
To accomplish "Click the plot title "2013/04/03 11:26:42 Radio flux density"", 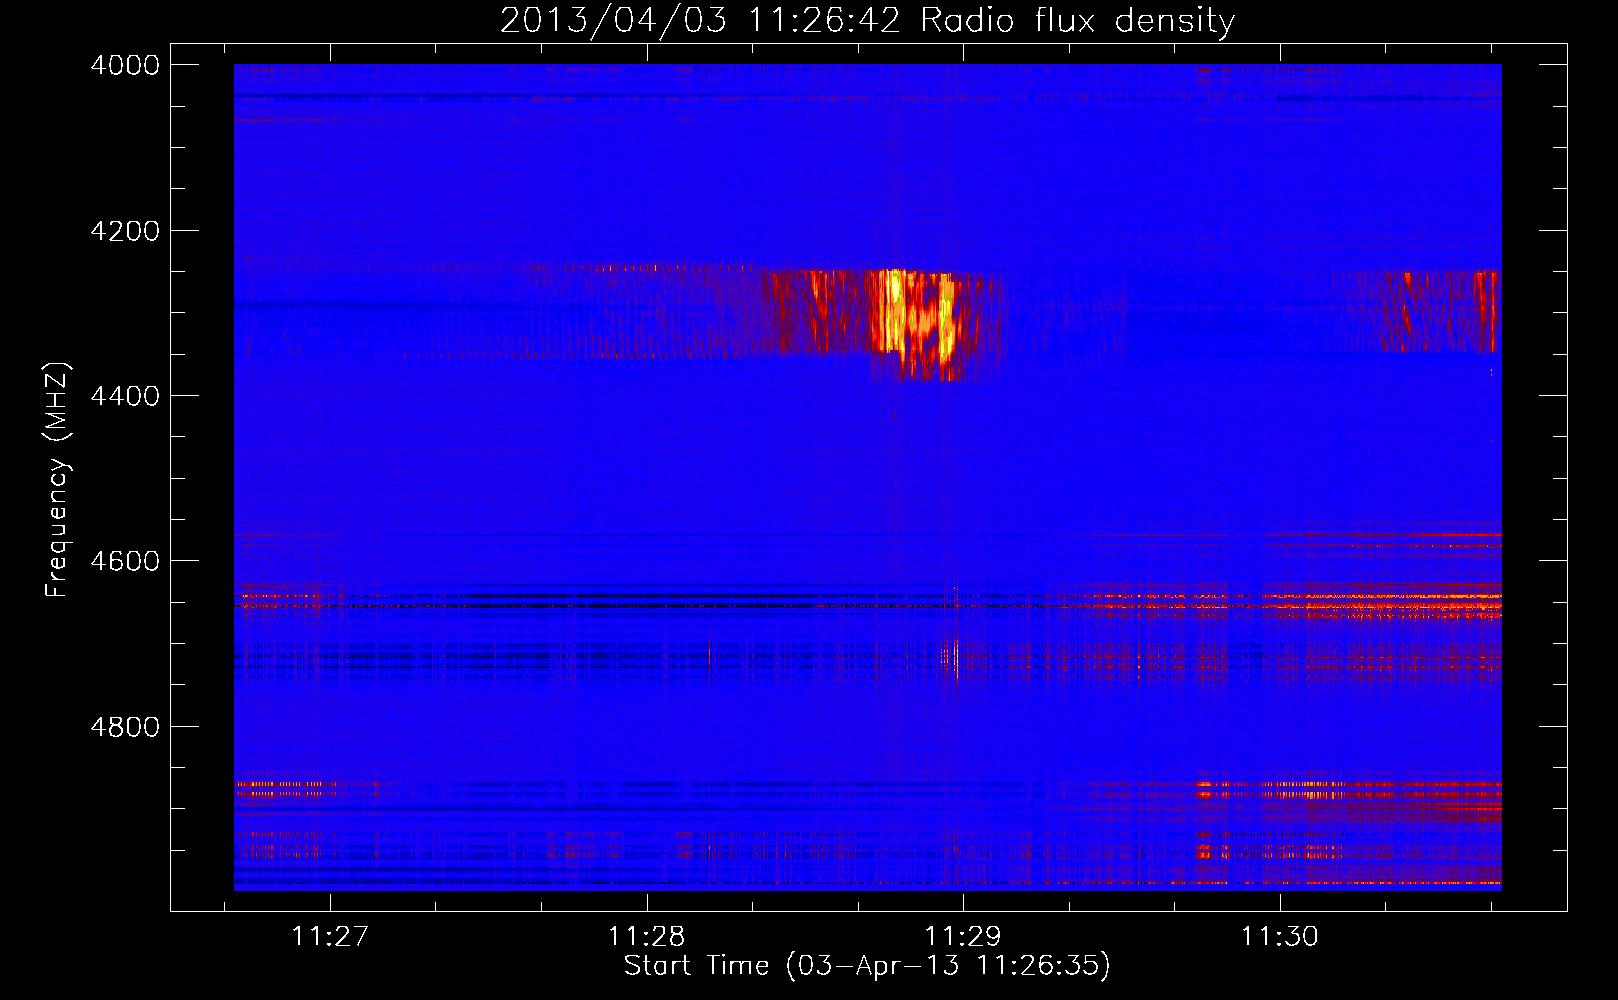I will click(867, 21).
